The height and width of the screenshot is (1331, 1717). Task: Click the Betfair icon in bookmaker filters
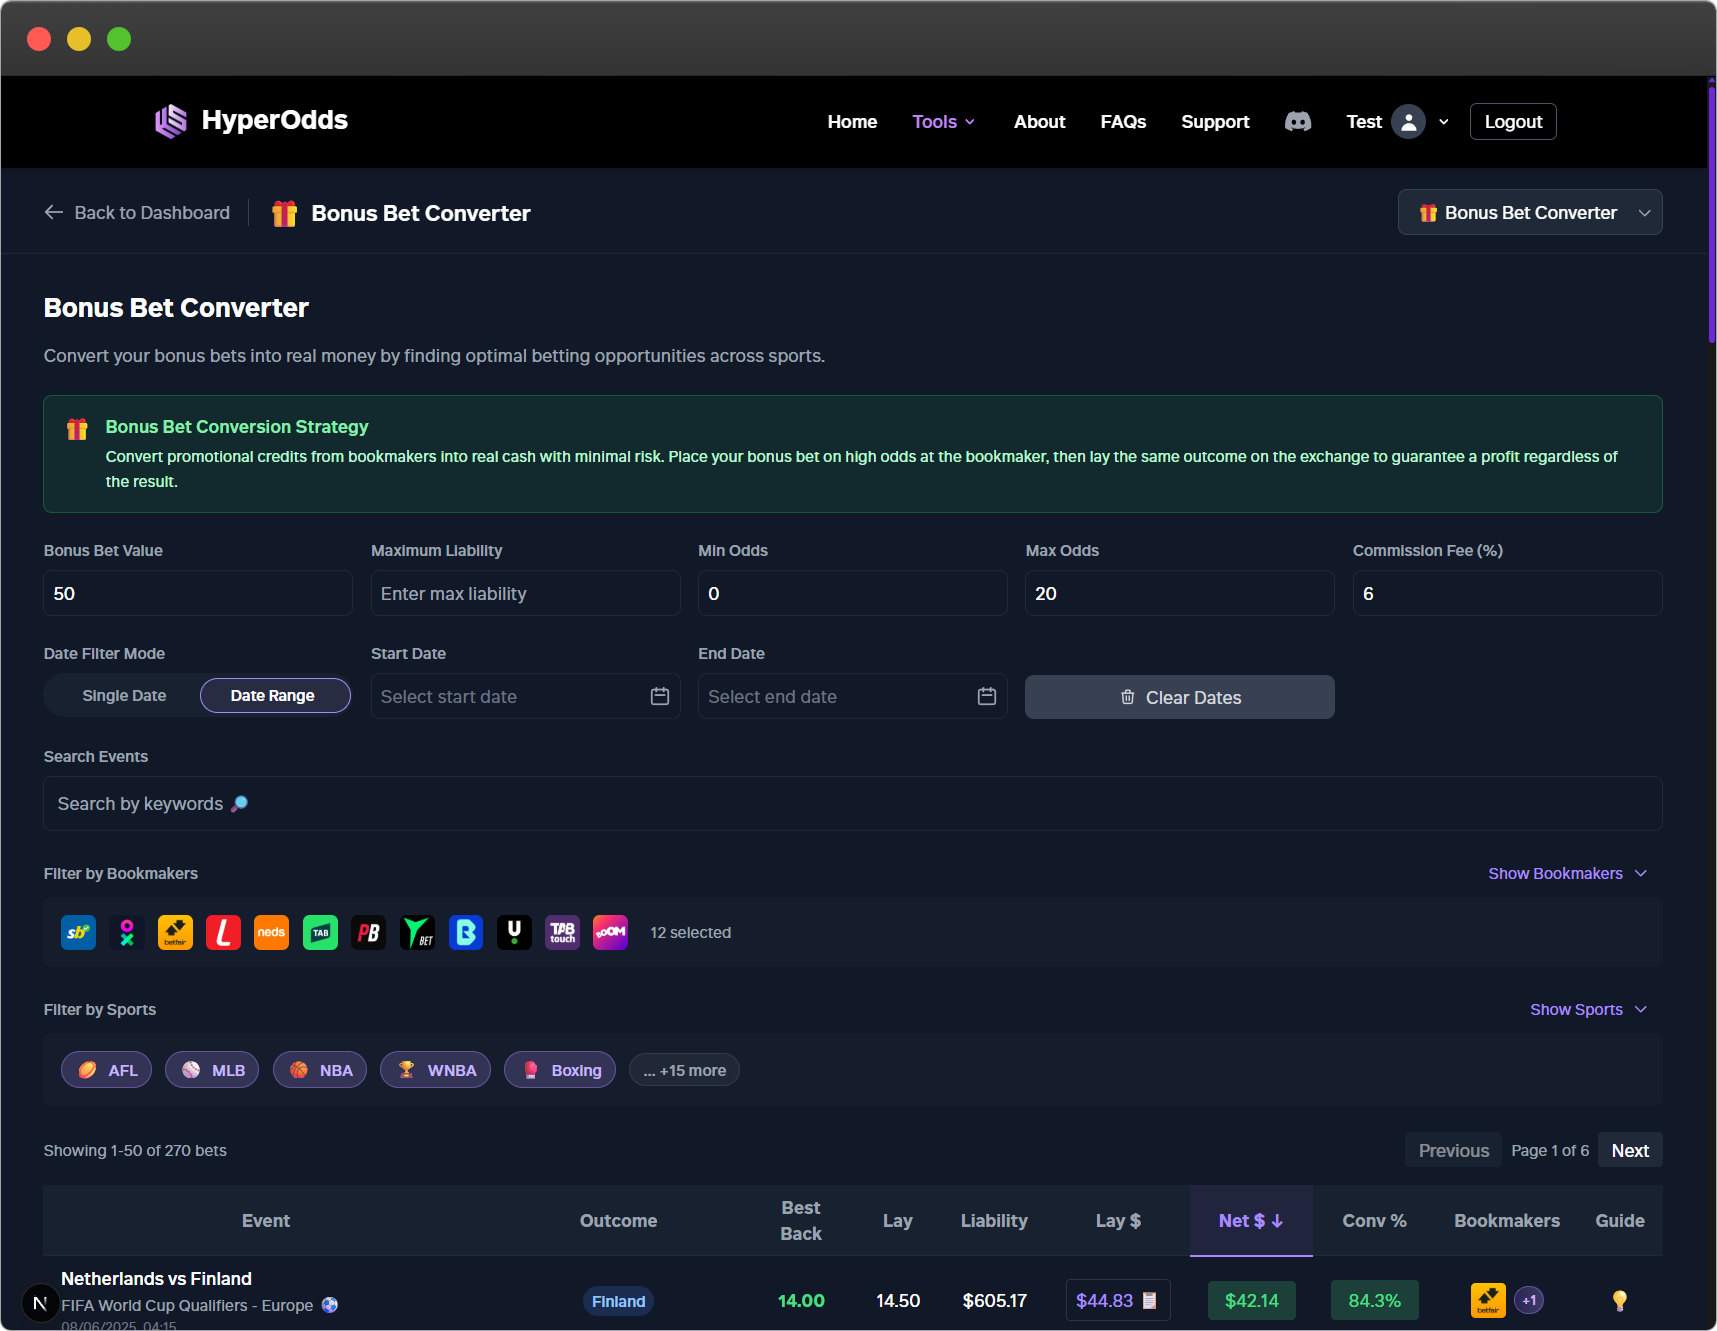pyautogui.click(x=175, y=933)
